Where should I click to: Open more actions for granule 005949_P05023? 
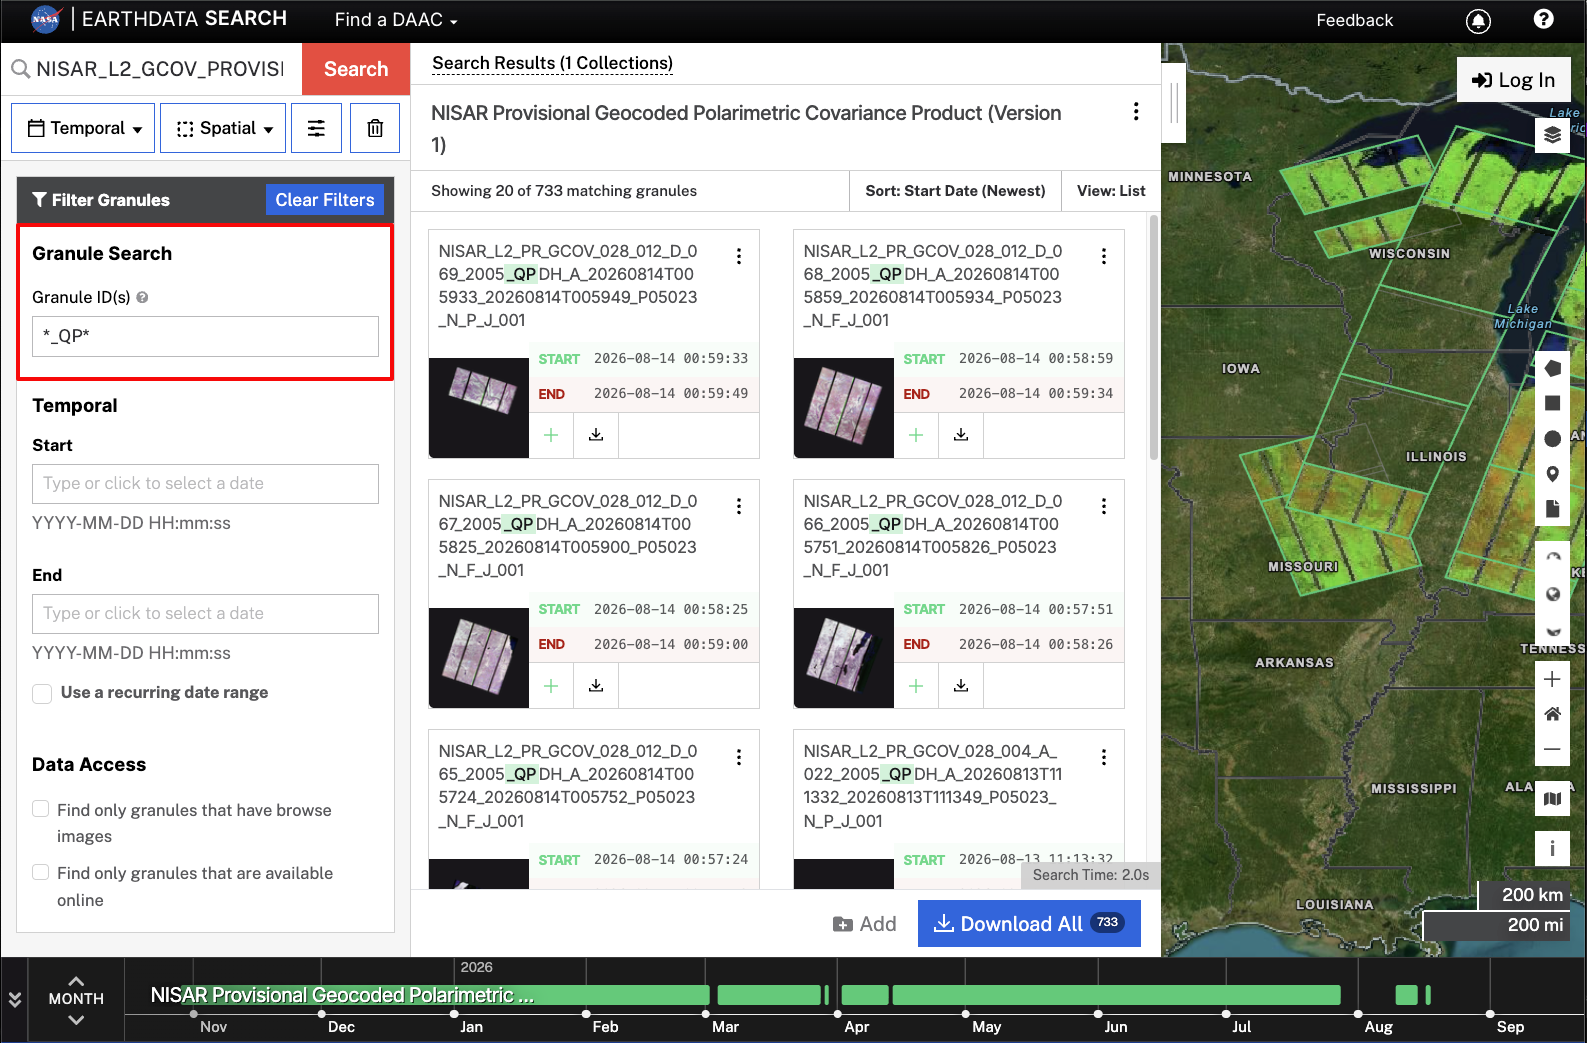(x=739, y=256)
